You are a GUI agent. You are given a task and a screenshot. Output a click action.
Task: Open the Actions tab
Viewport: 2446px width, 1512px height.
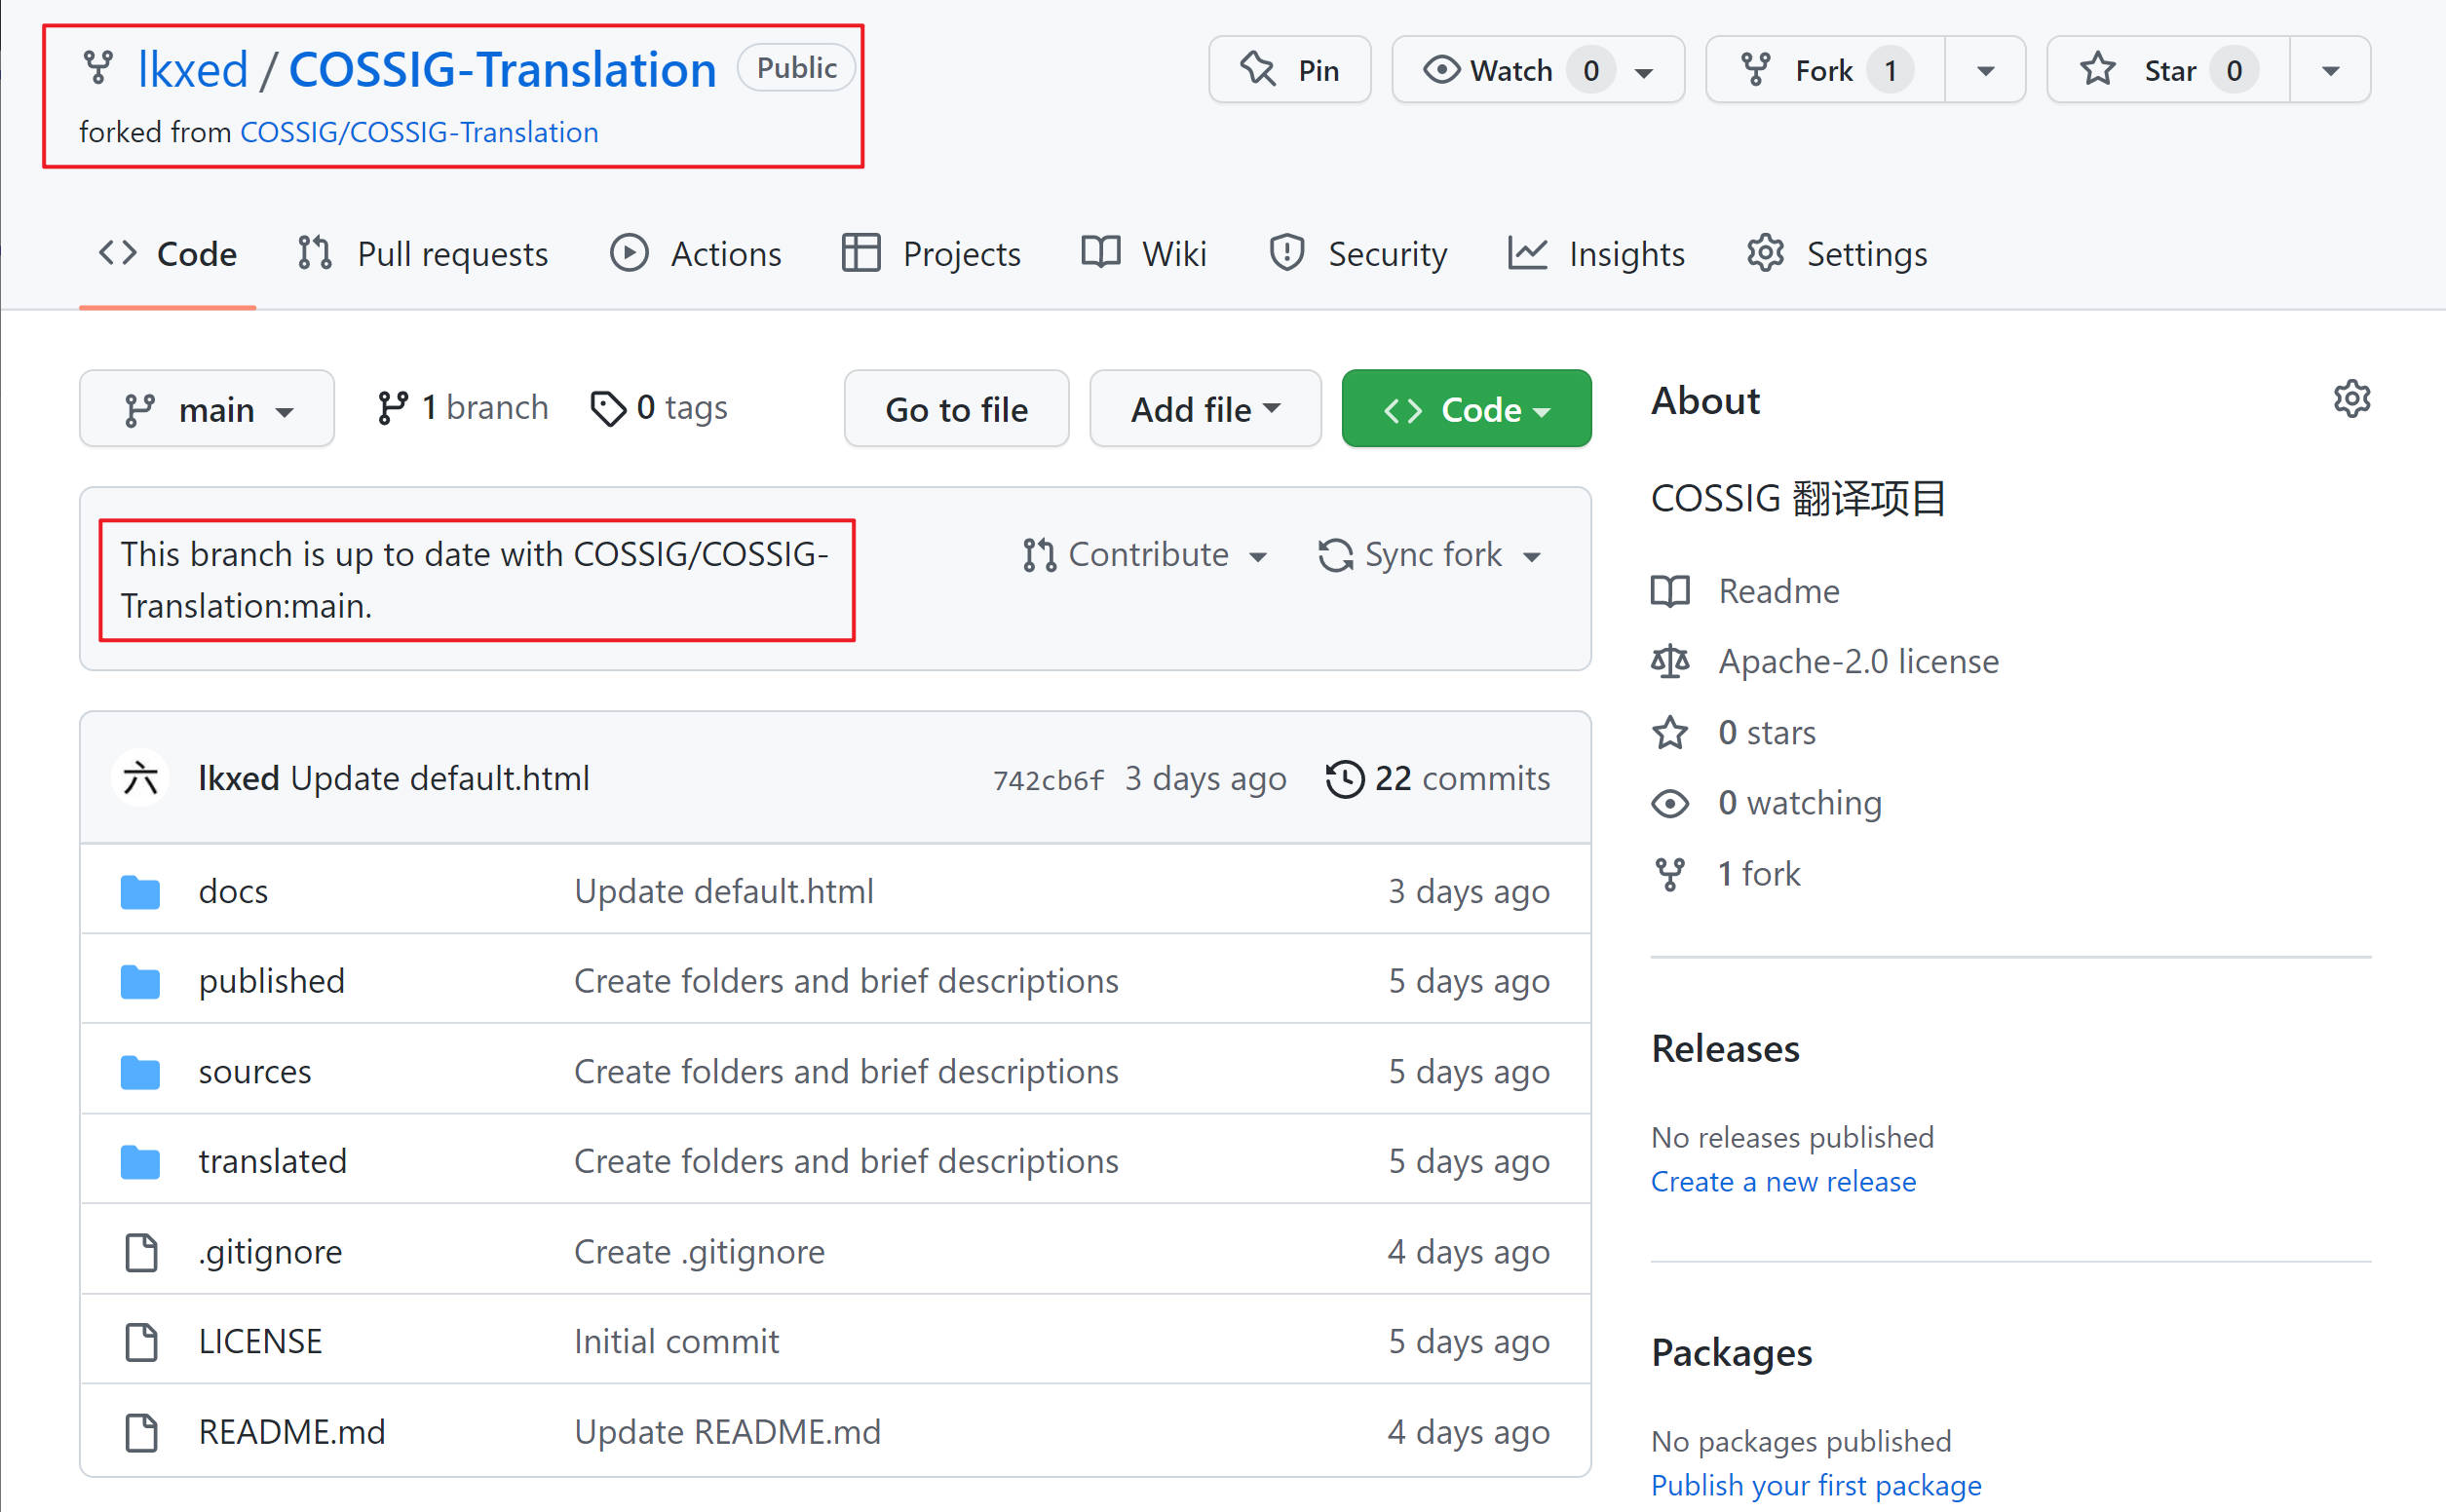(x=696, y=254)
